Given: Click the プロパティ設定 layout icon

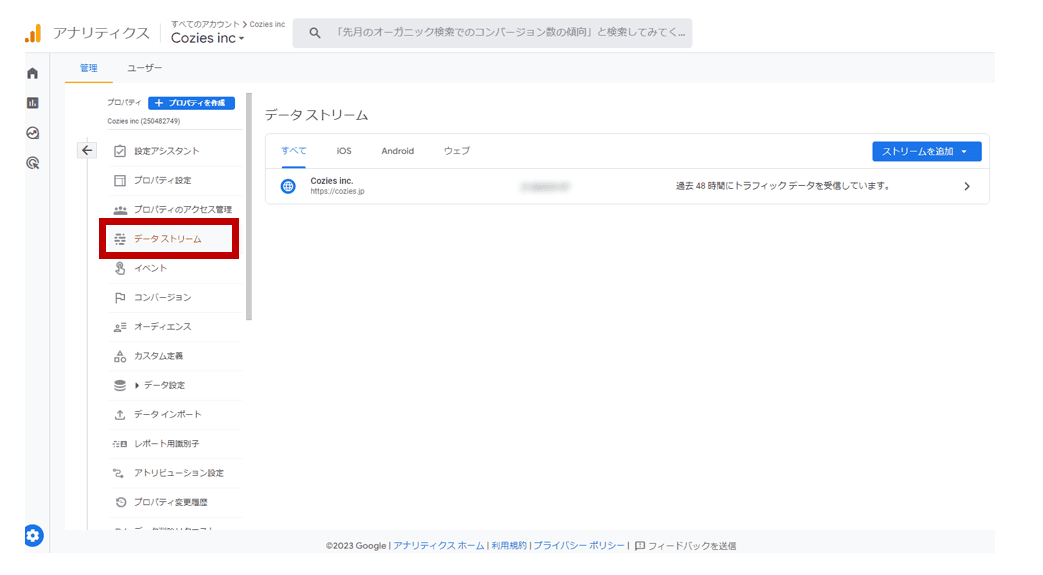Looking at the screenshot, I should point(120,180).
